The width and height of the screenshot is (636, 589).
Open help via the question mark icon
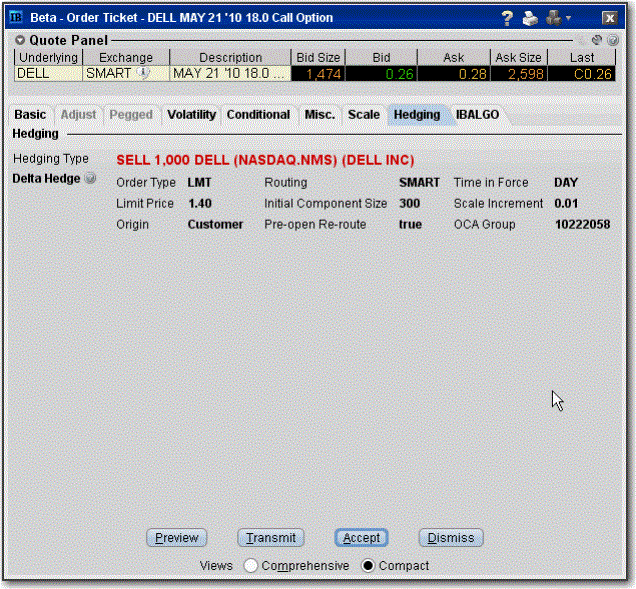tap(507, 18)
